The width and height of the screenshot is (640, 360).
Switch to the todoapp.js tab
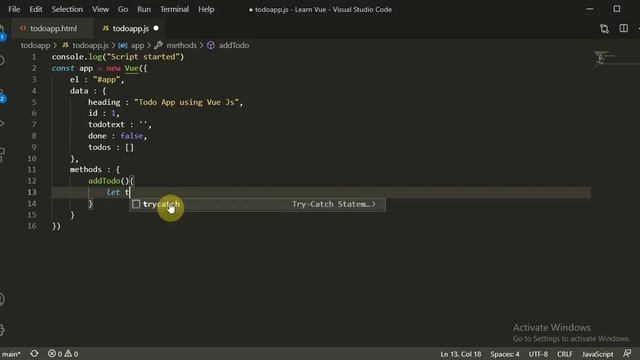131,29
